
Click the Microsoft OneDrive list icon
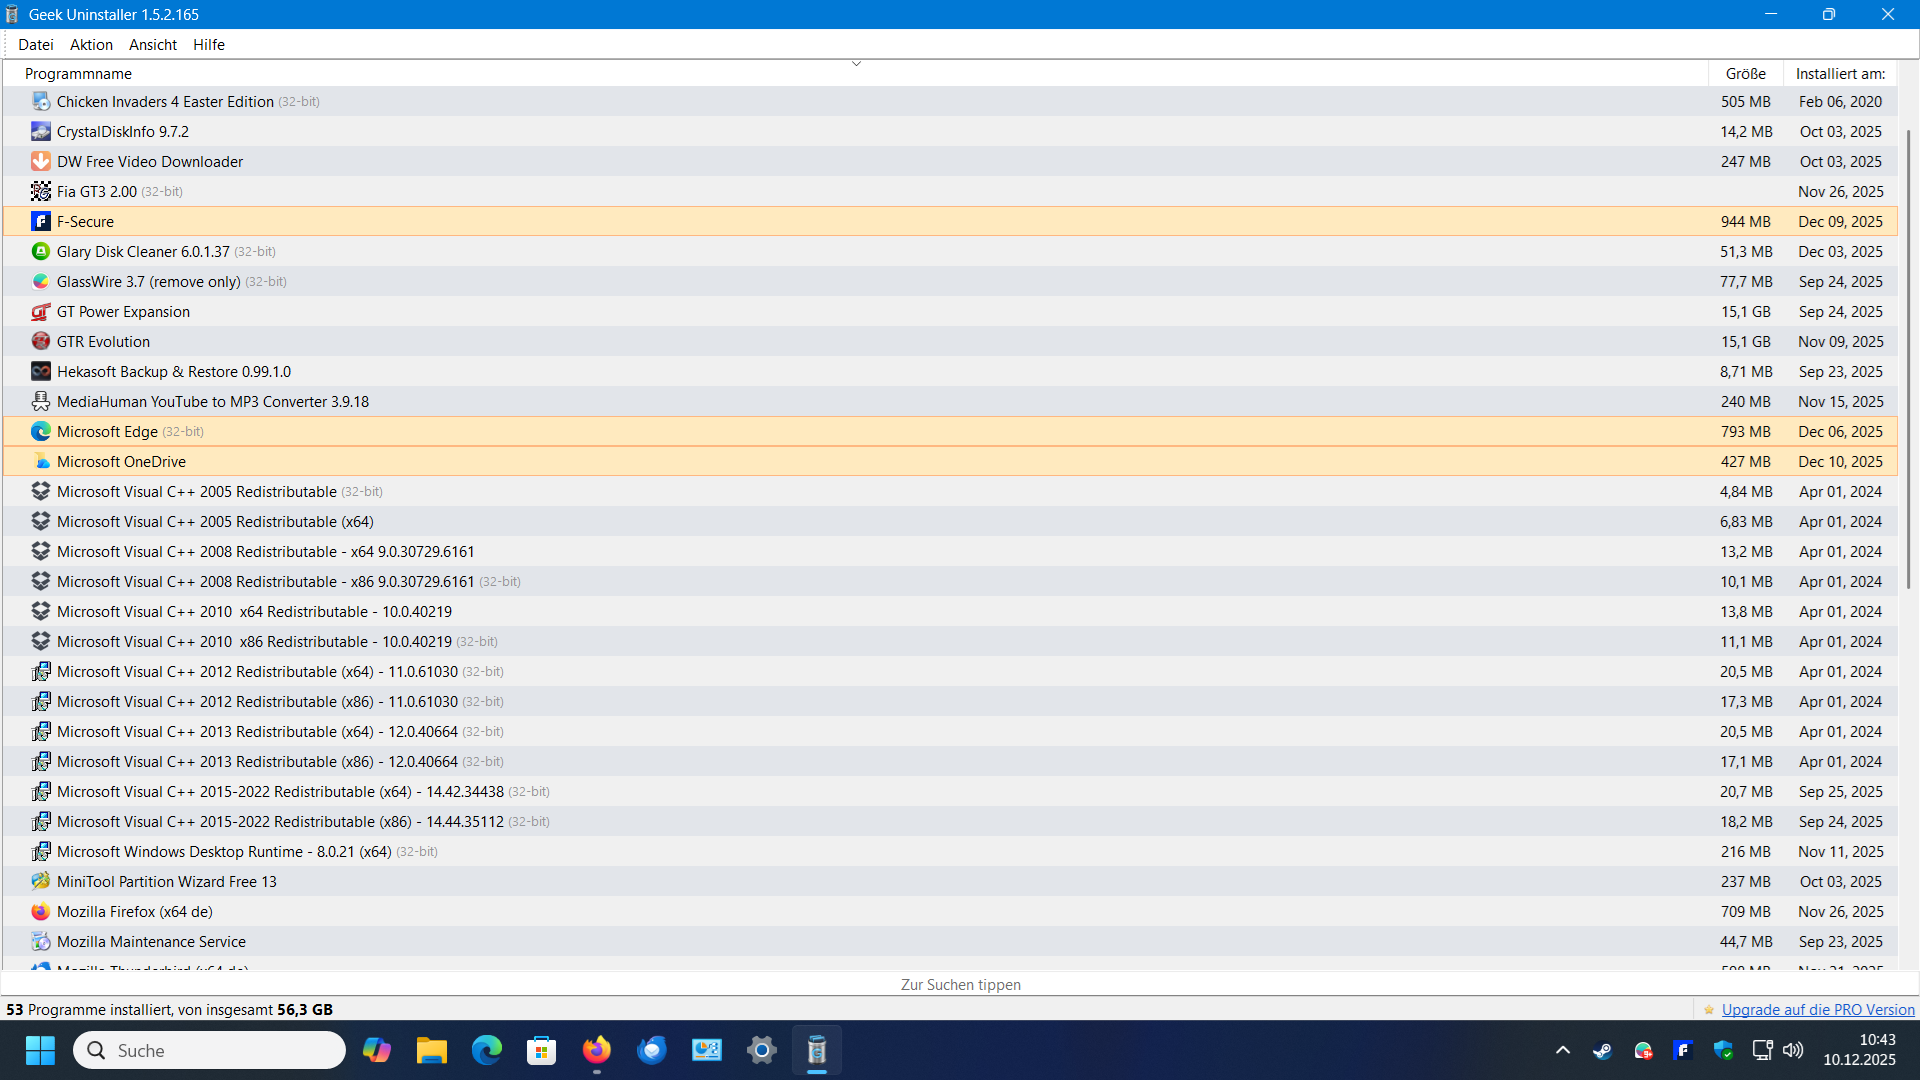pyautogui.click(x=40, y=462)
